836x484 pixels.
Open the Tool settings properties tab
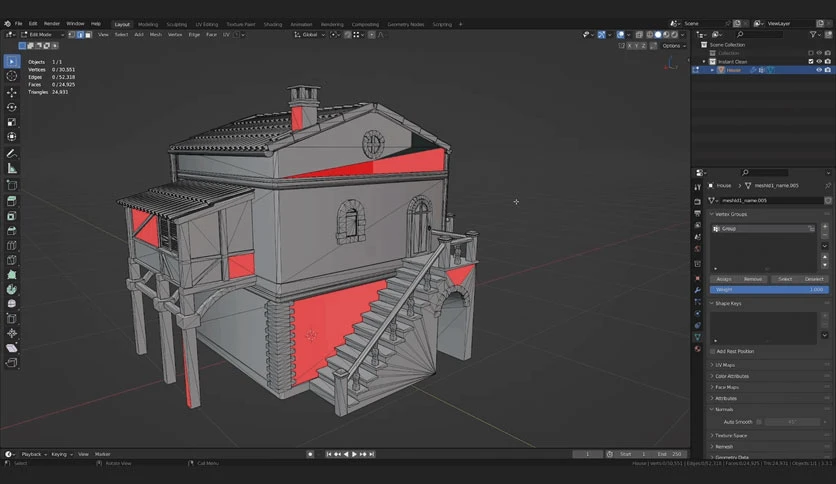tap(697, 187)
